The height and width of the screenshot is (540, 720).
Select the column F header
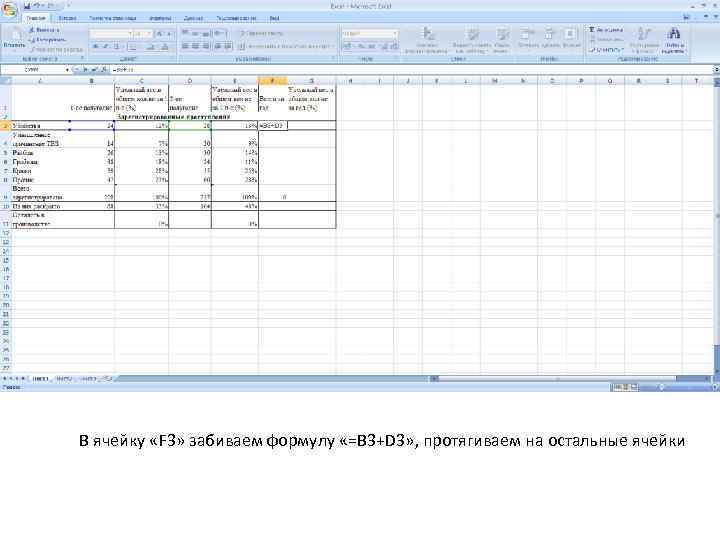coord(273,81)
